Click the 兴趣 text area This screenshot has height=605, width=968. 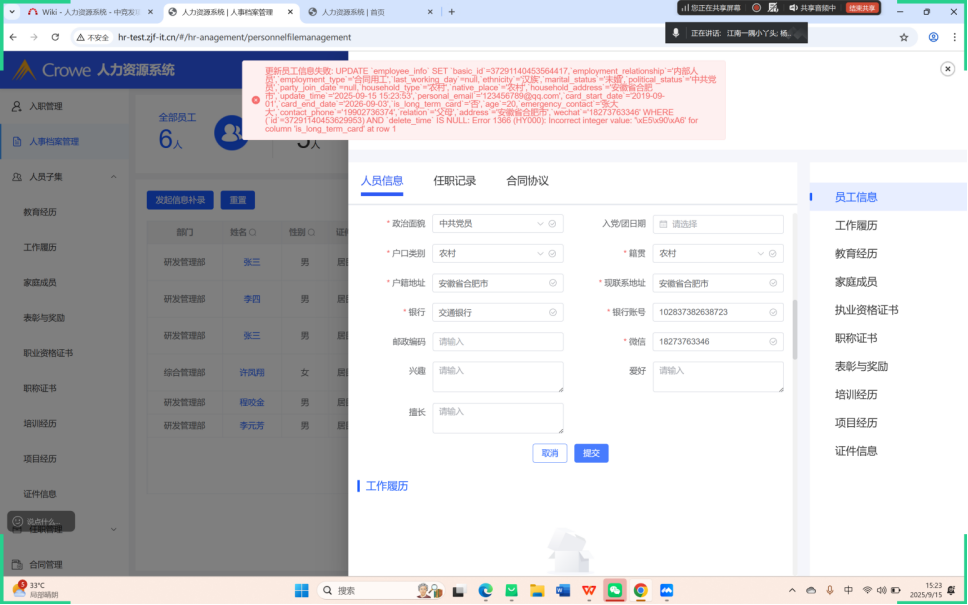click(x=498, y=377)
